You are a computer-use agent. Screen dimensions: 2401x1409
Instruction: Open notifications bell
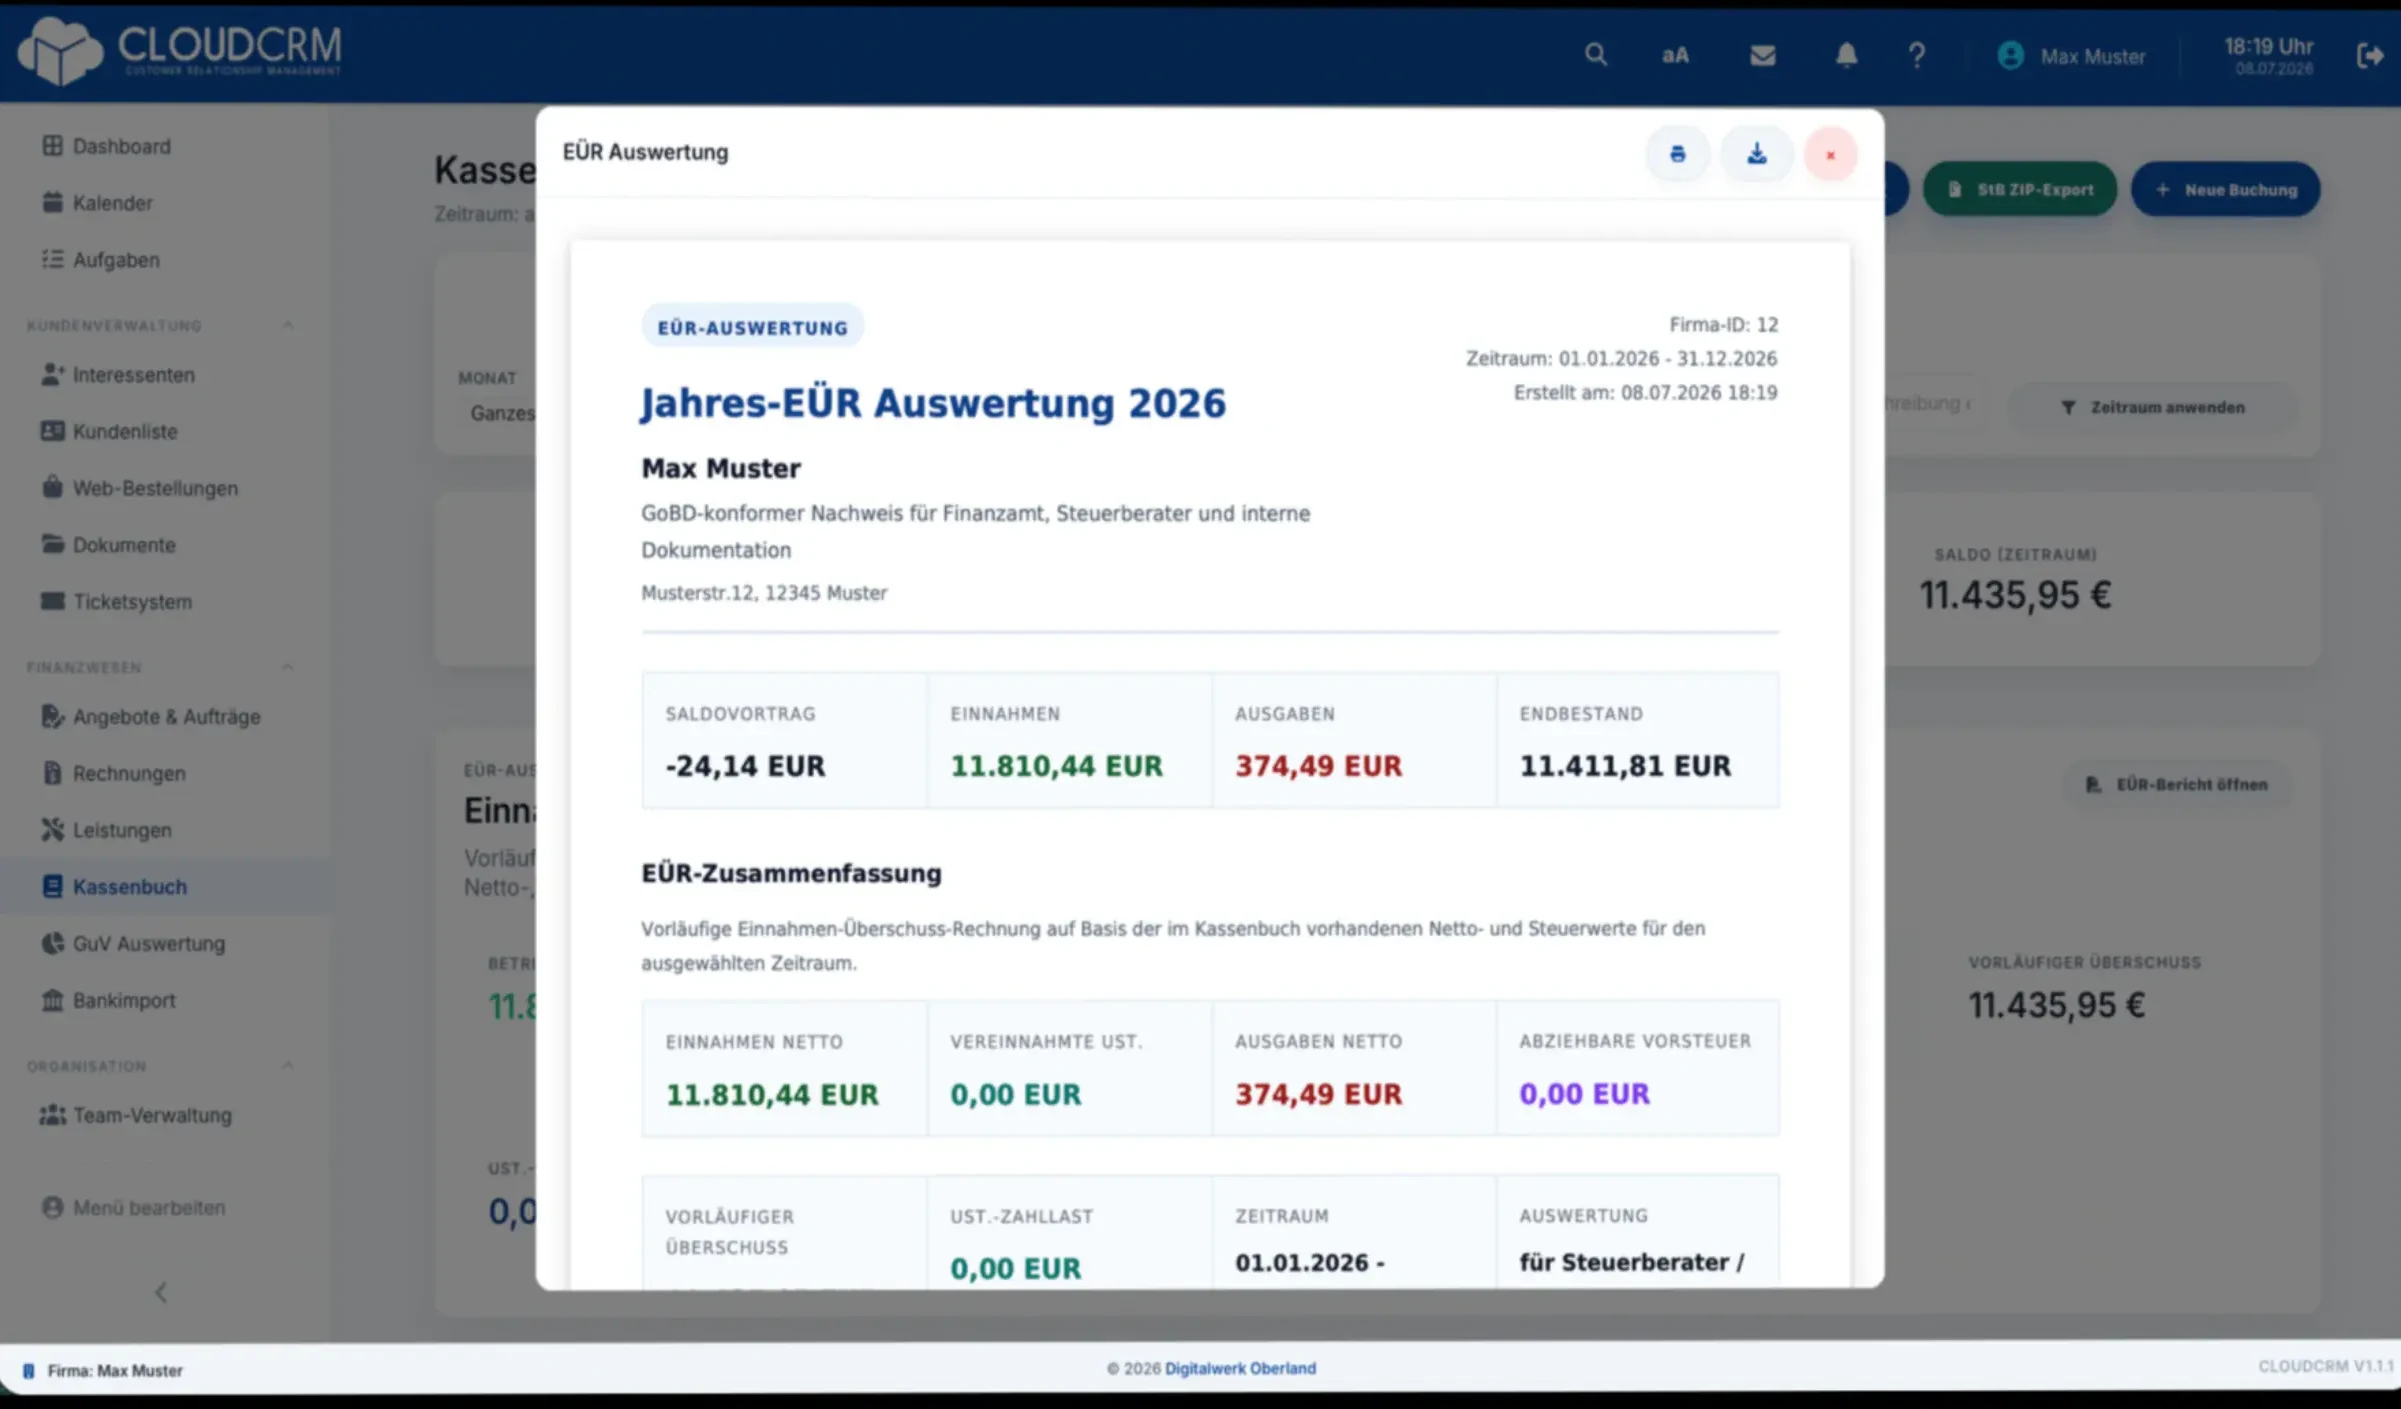1846,55
